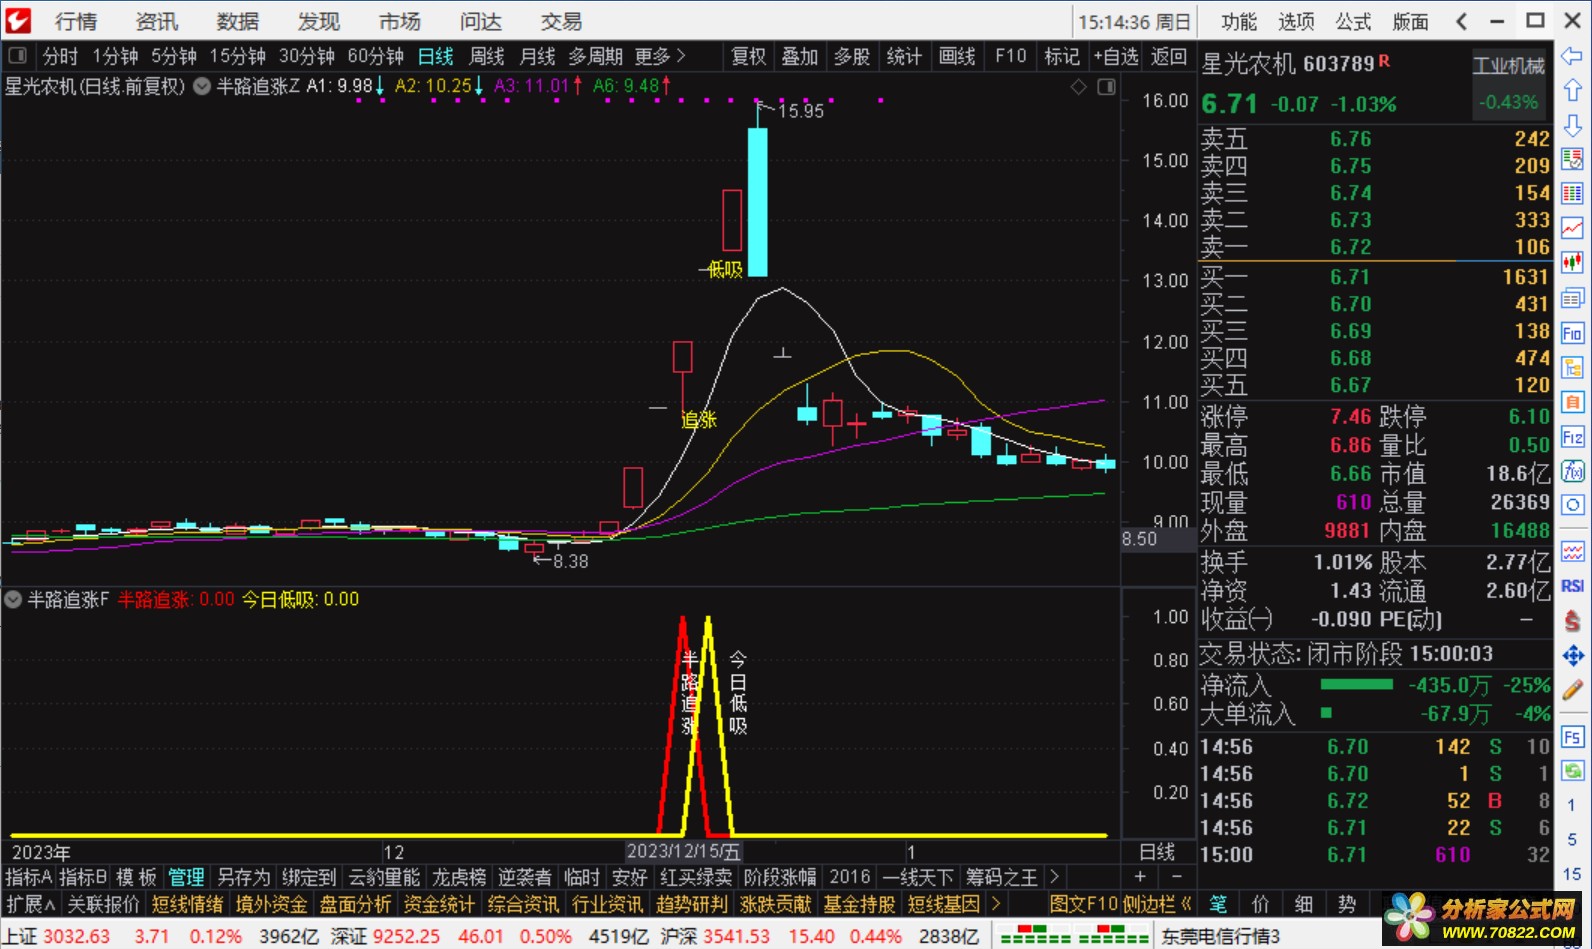Click the left arrow icon in right sidebar
Viewport: 1592px width, 949px height.
click(1572, 56)
